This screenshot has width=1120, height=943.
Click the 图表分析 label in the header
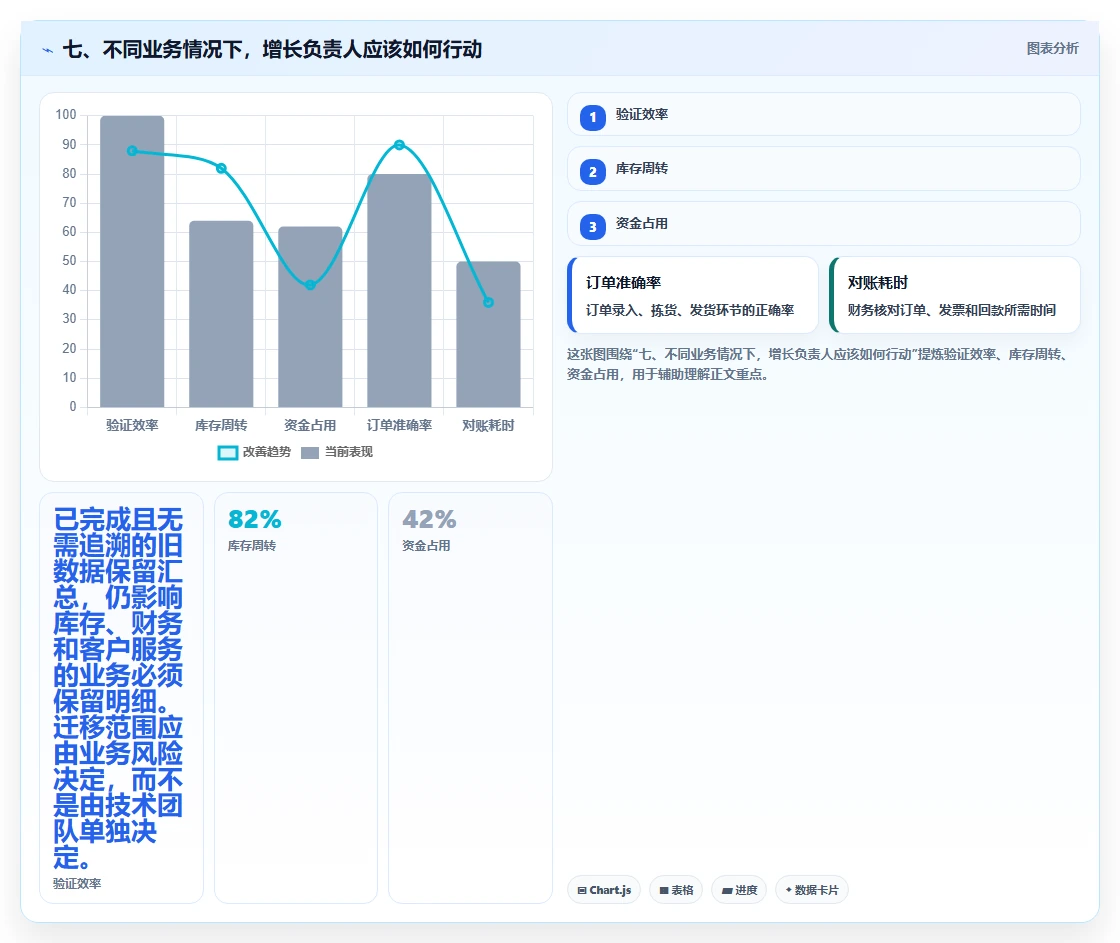click(1052, 49)
